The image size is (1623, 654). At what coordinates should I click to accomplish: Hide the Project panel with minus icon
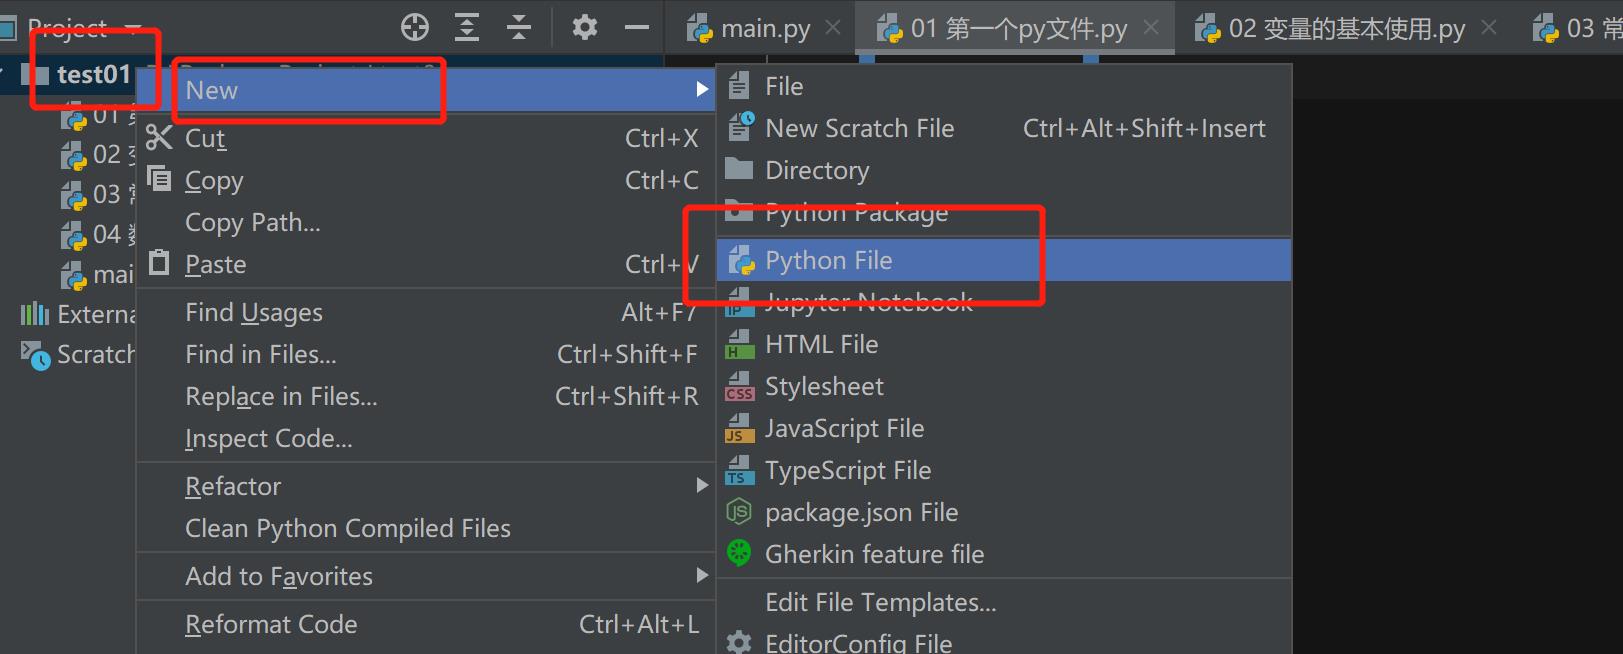click(x=637, y=27)
